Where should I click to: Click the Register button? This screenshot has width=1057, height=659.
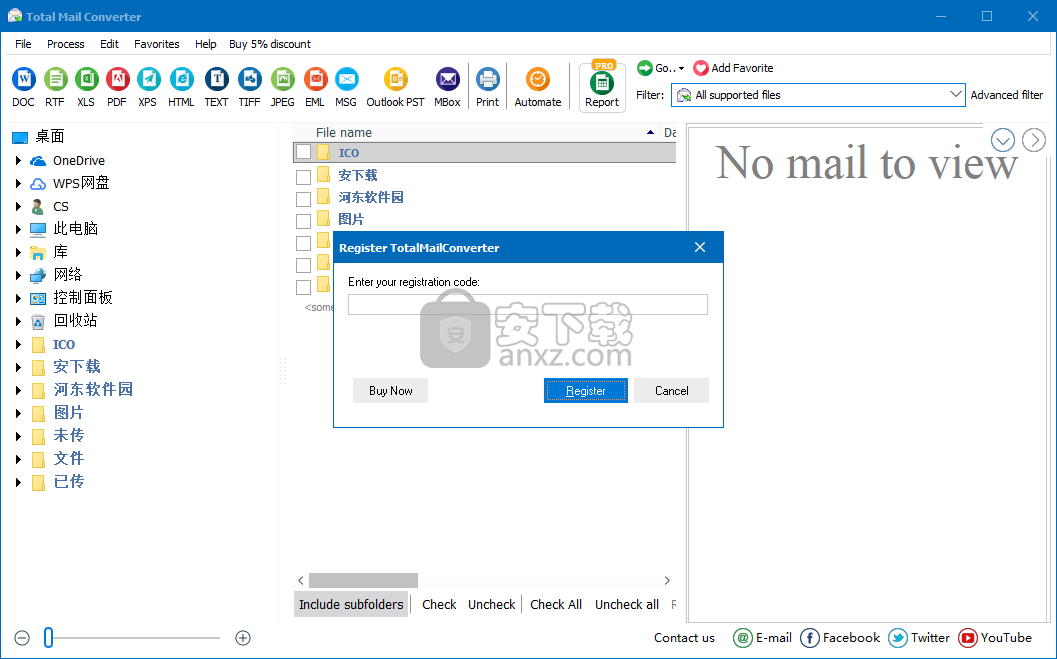[586, 391]
